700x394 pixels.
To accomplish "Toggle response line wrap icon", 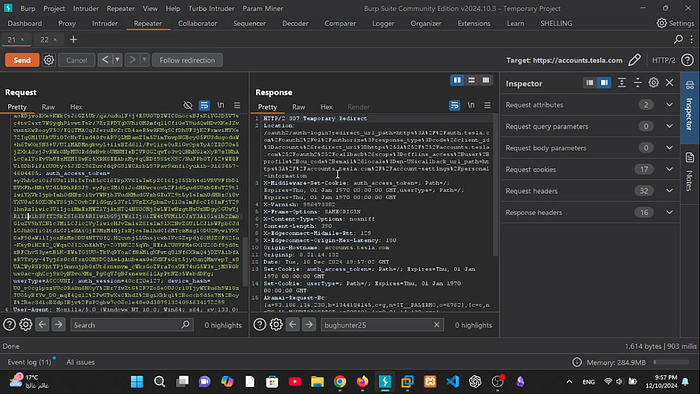I will pyautogui.click(x=454, y=105).
